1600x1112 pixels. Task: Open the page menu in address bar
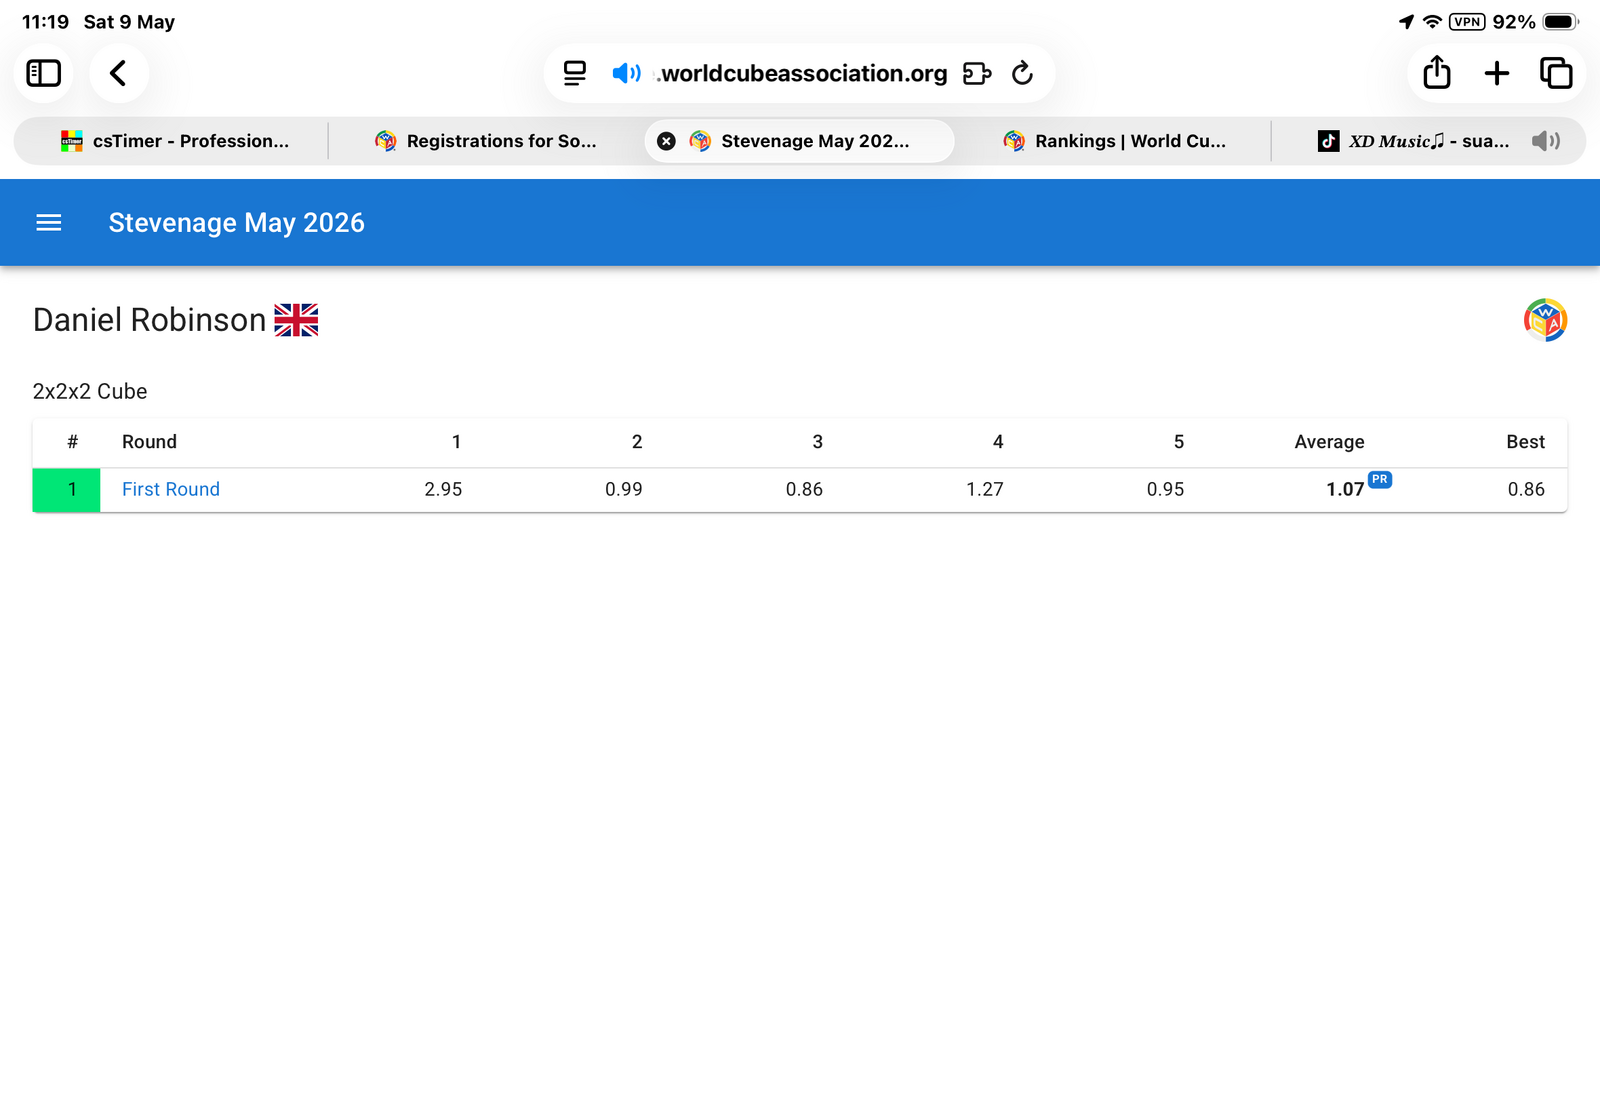[575, 73]
